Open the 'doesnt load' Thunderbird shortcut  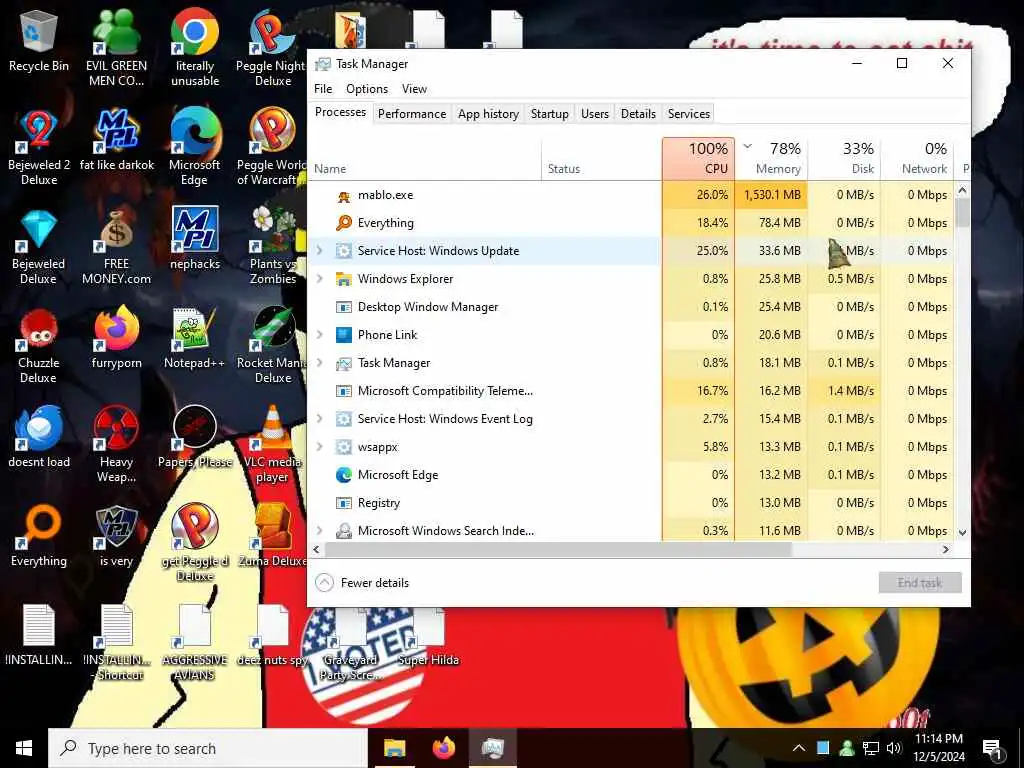pyautogui.click(x=39, y=437)
